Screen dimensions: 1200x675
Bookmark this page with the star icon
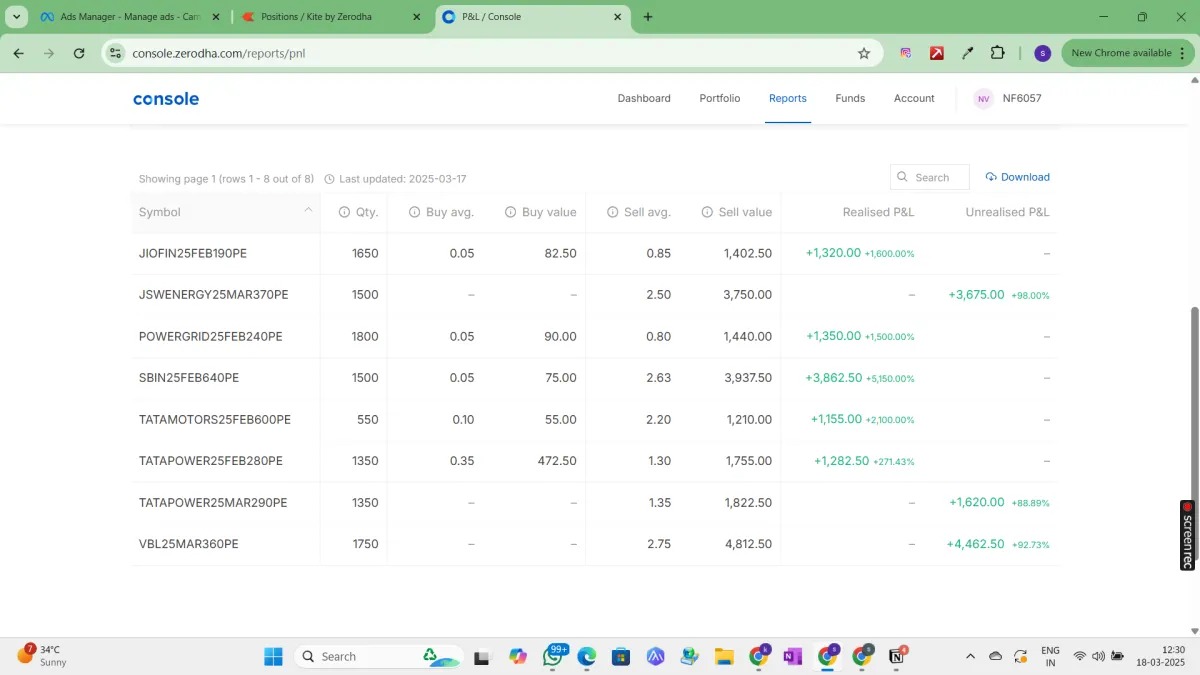pyautogui.click(x=864, y=53)
